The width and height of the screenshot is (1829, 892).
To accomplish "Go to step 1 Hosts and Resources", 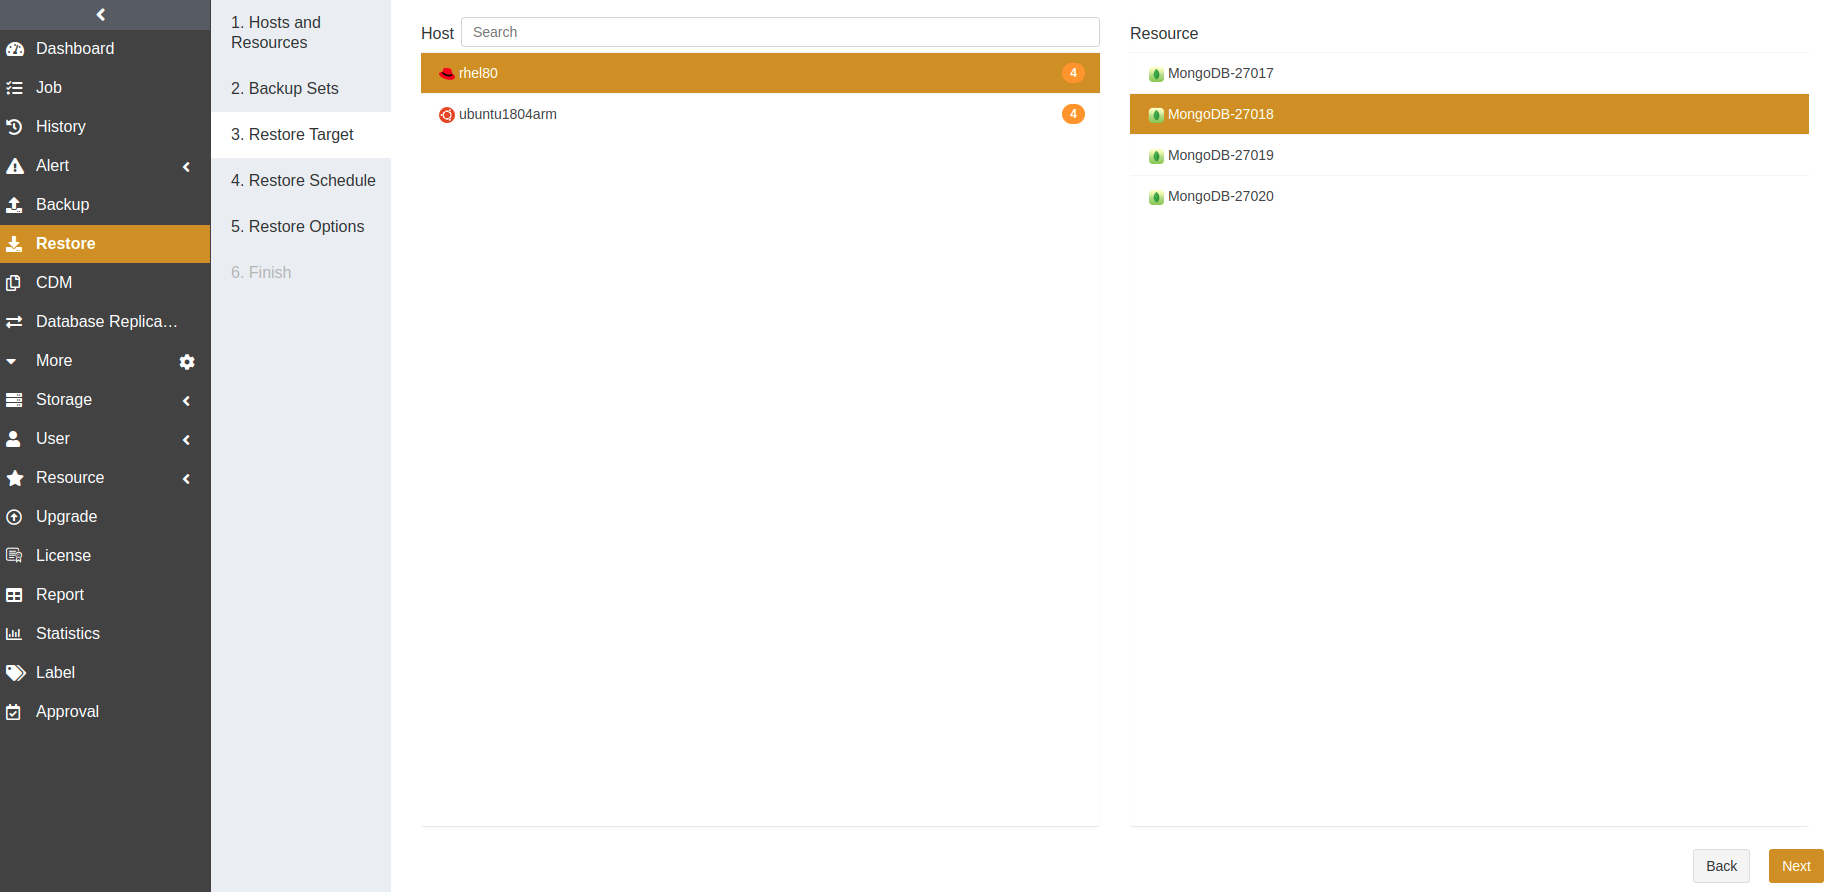I will 301,32.
